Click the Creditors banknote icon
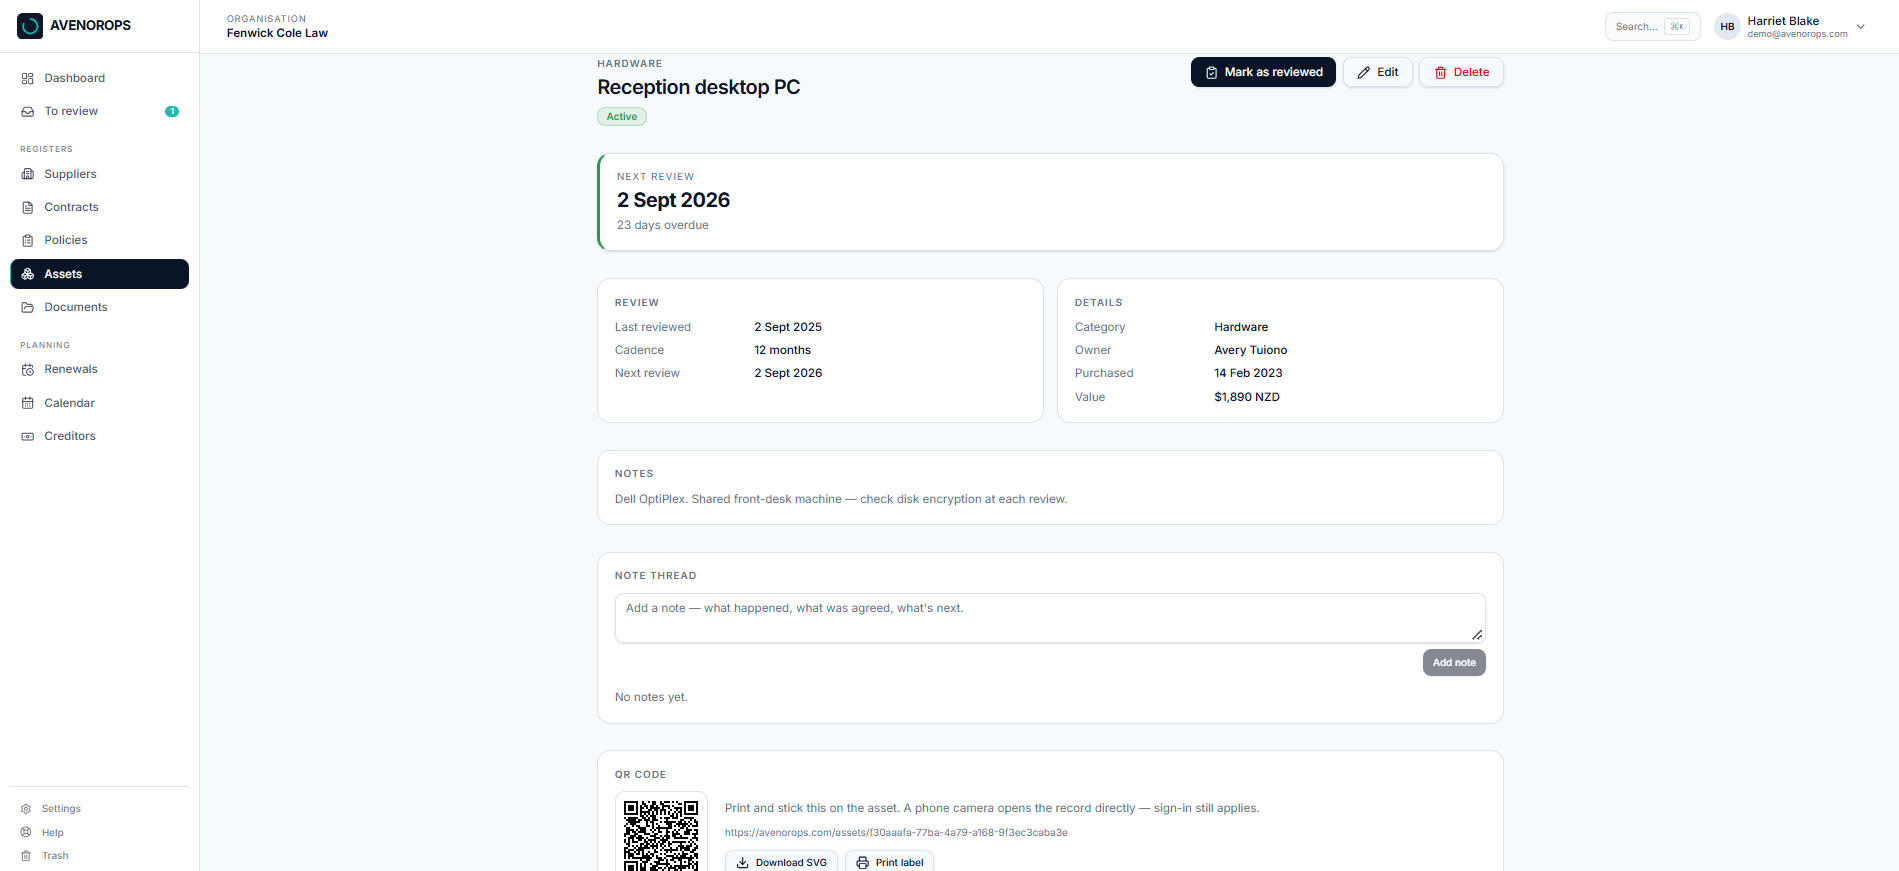The width and height of the screenshot is (1899, 871). pos(28,436)
